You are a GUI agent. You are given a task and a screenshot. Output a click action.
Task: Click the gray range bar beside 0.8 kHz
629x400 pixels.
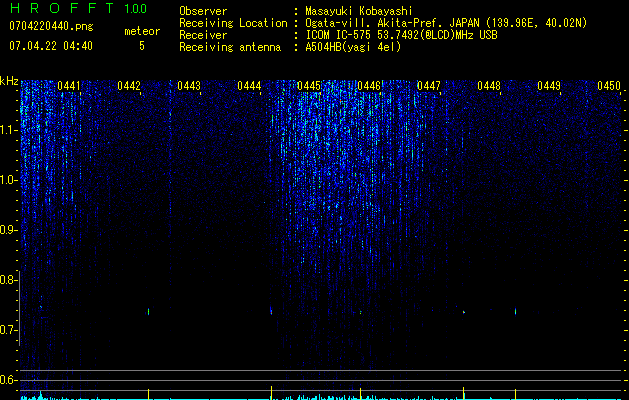pyautogui.click(x=19, y=309)
